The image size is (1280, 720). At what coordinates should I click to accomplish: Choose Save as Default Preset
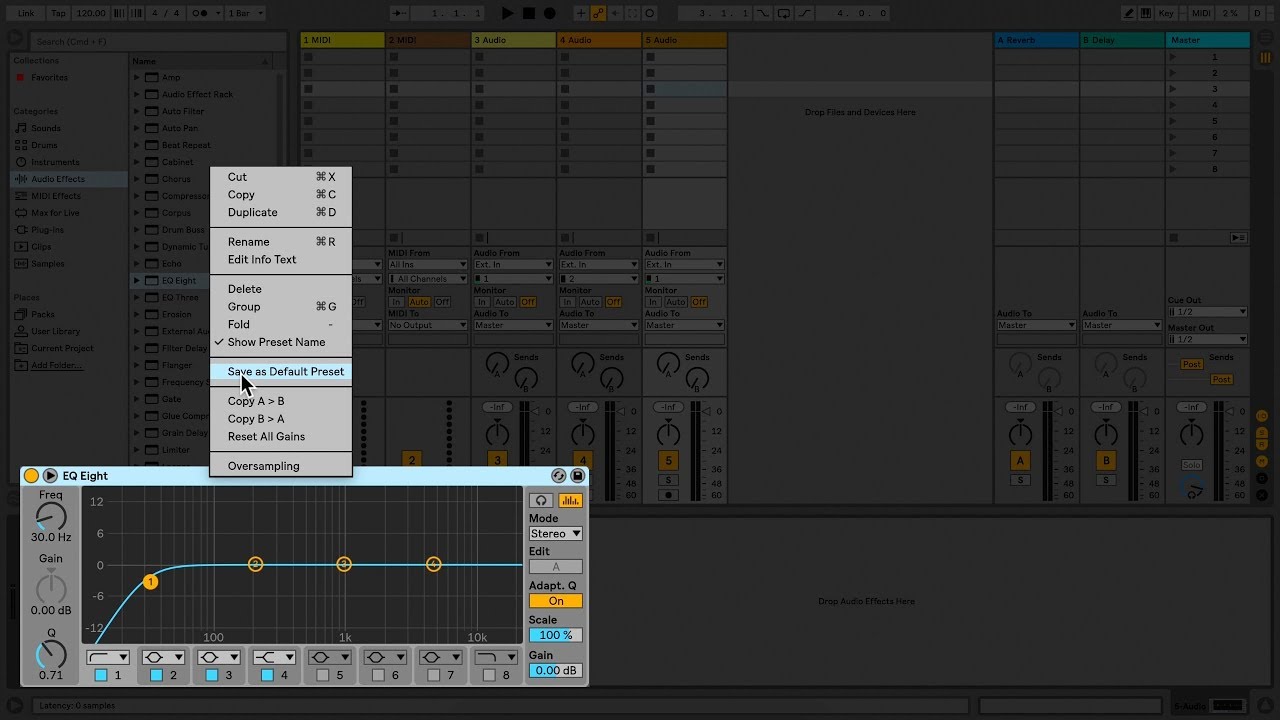click(x=281, y=372)
